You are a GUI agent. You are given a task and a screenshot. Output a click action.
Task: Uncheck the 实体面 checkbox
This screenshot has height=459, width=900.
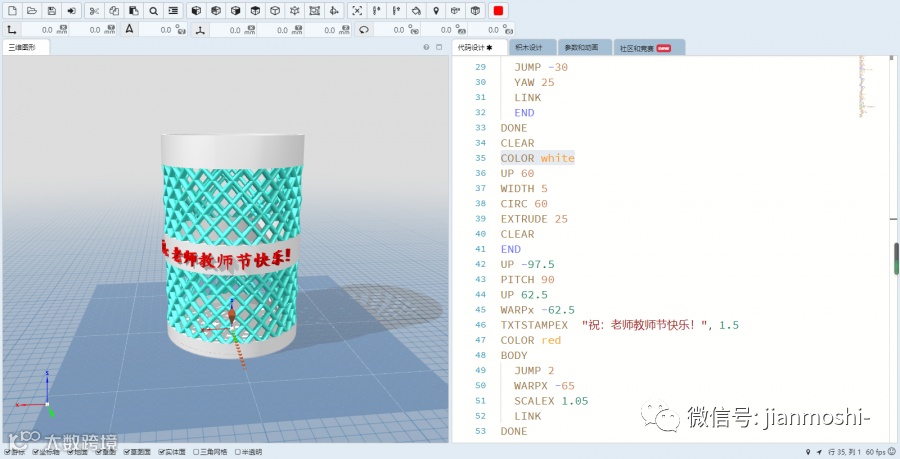point(162,452)
